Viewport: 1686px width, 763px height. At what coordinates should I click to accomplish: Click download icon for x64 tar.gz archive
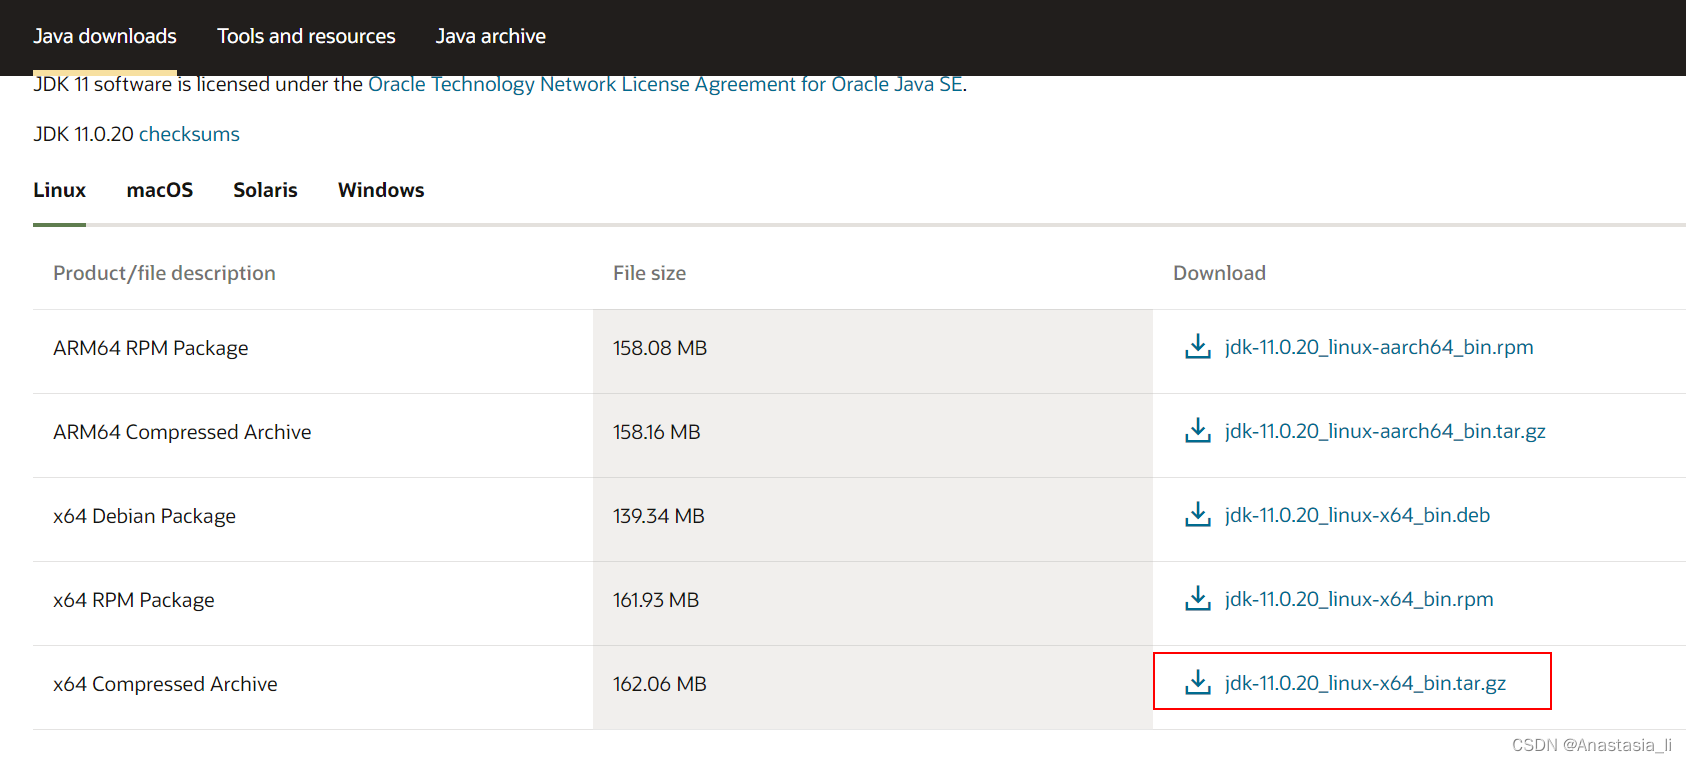[x=1197, y=683]
